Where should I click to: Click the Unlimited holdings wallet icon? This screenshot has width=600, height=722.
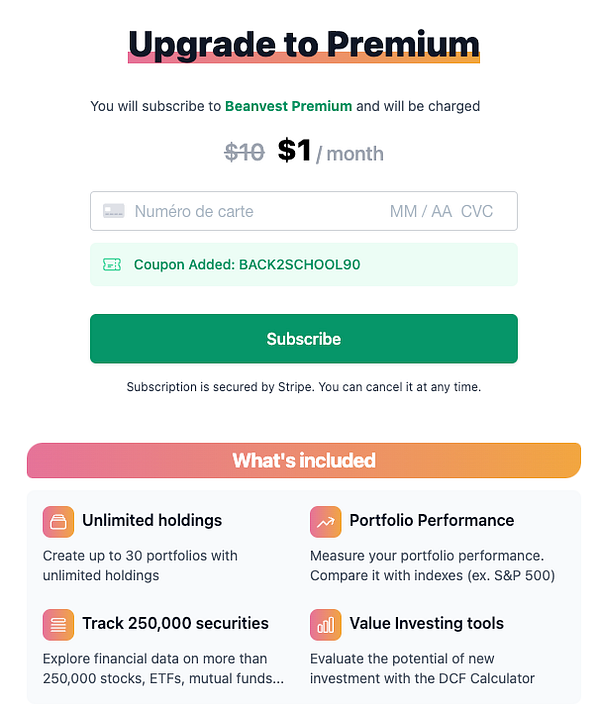pos(59,521)
